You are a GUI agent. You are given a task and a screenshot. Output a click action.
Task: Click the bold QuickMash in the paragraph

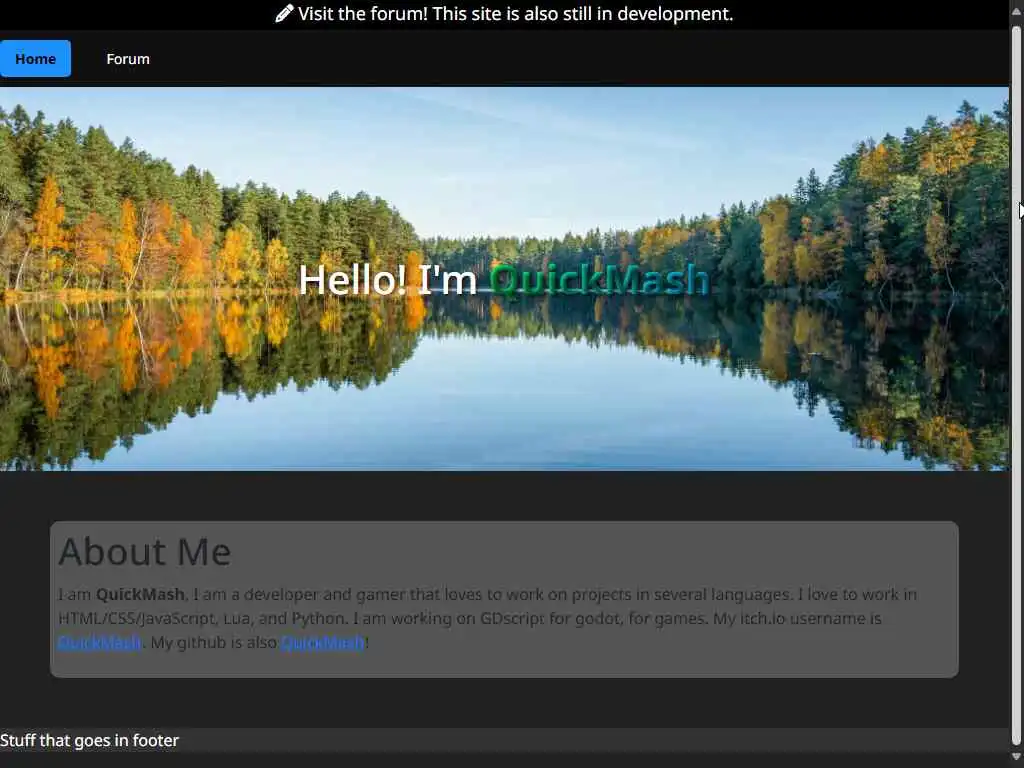[x=140, y=594]
